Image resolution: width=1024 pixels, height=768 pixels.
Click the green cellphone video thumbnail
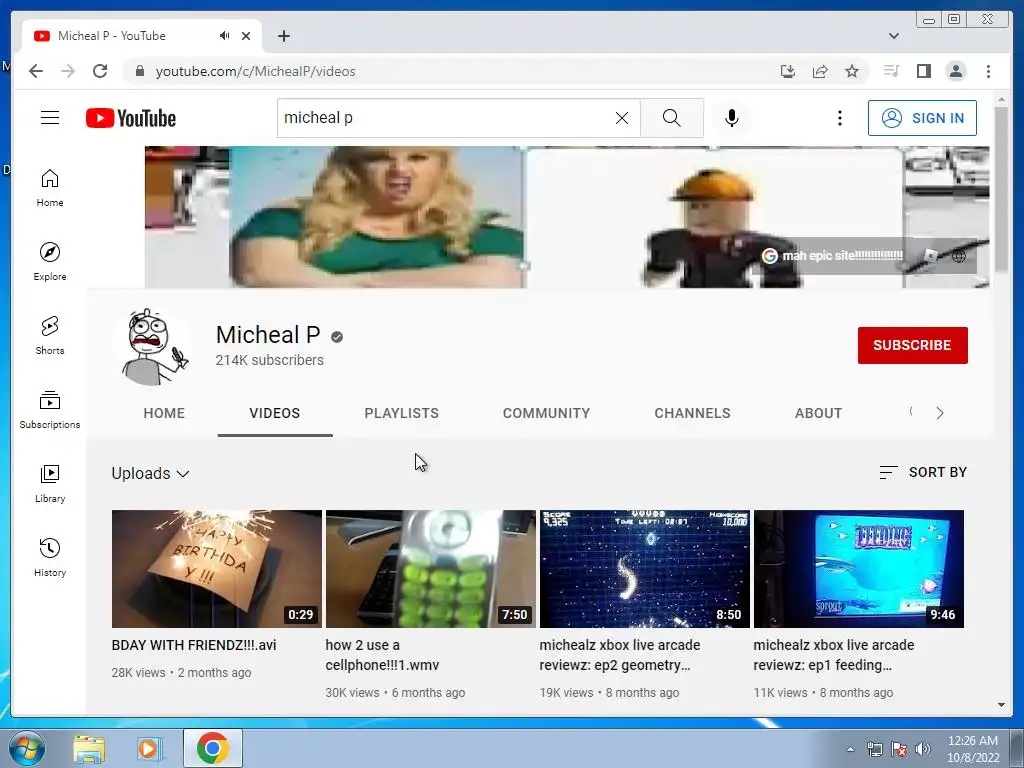pyautogui.click(x=430, y=569)
